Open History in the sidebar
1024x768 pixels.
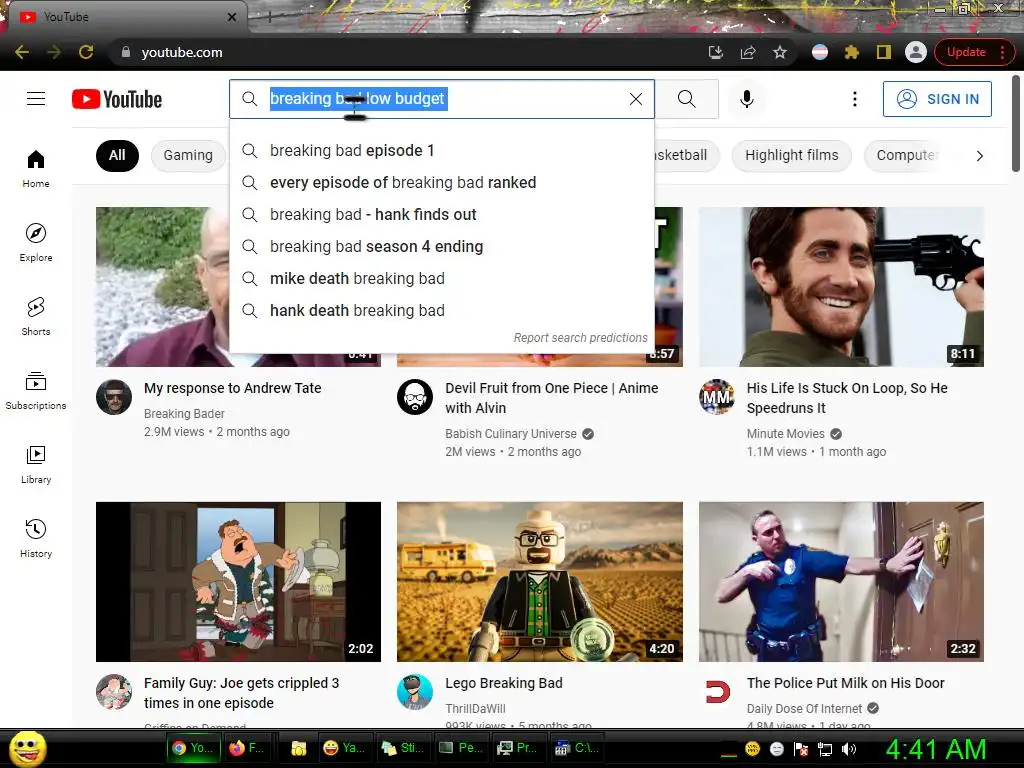coord(36,539)
